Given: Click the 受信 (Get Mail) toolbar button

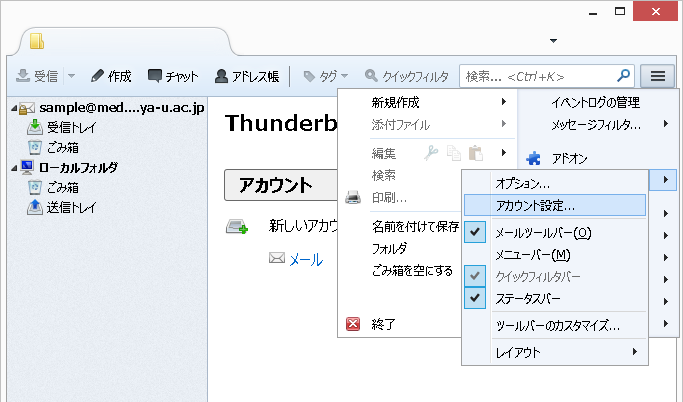Looking at the screenshot, I should (37, 76).
